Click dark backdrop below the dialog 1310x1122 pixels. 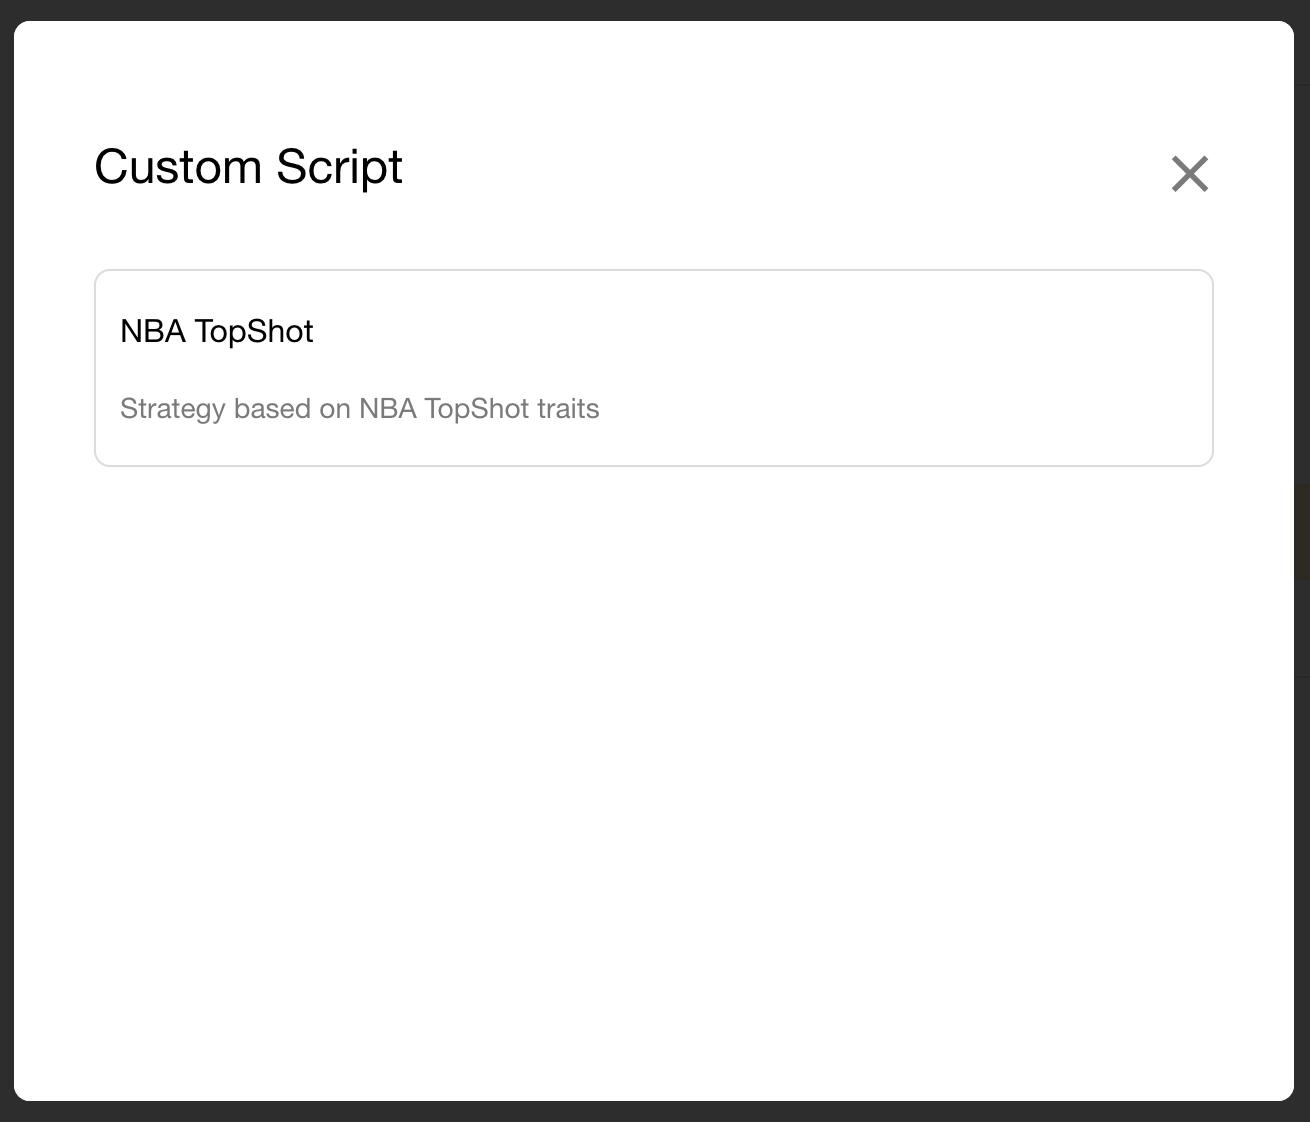(655, 1112)
